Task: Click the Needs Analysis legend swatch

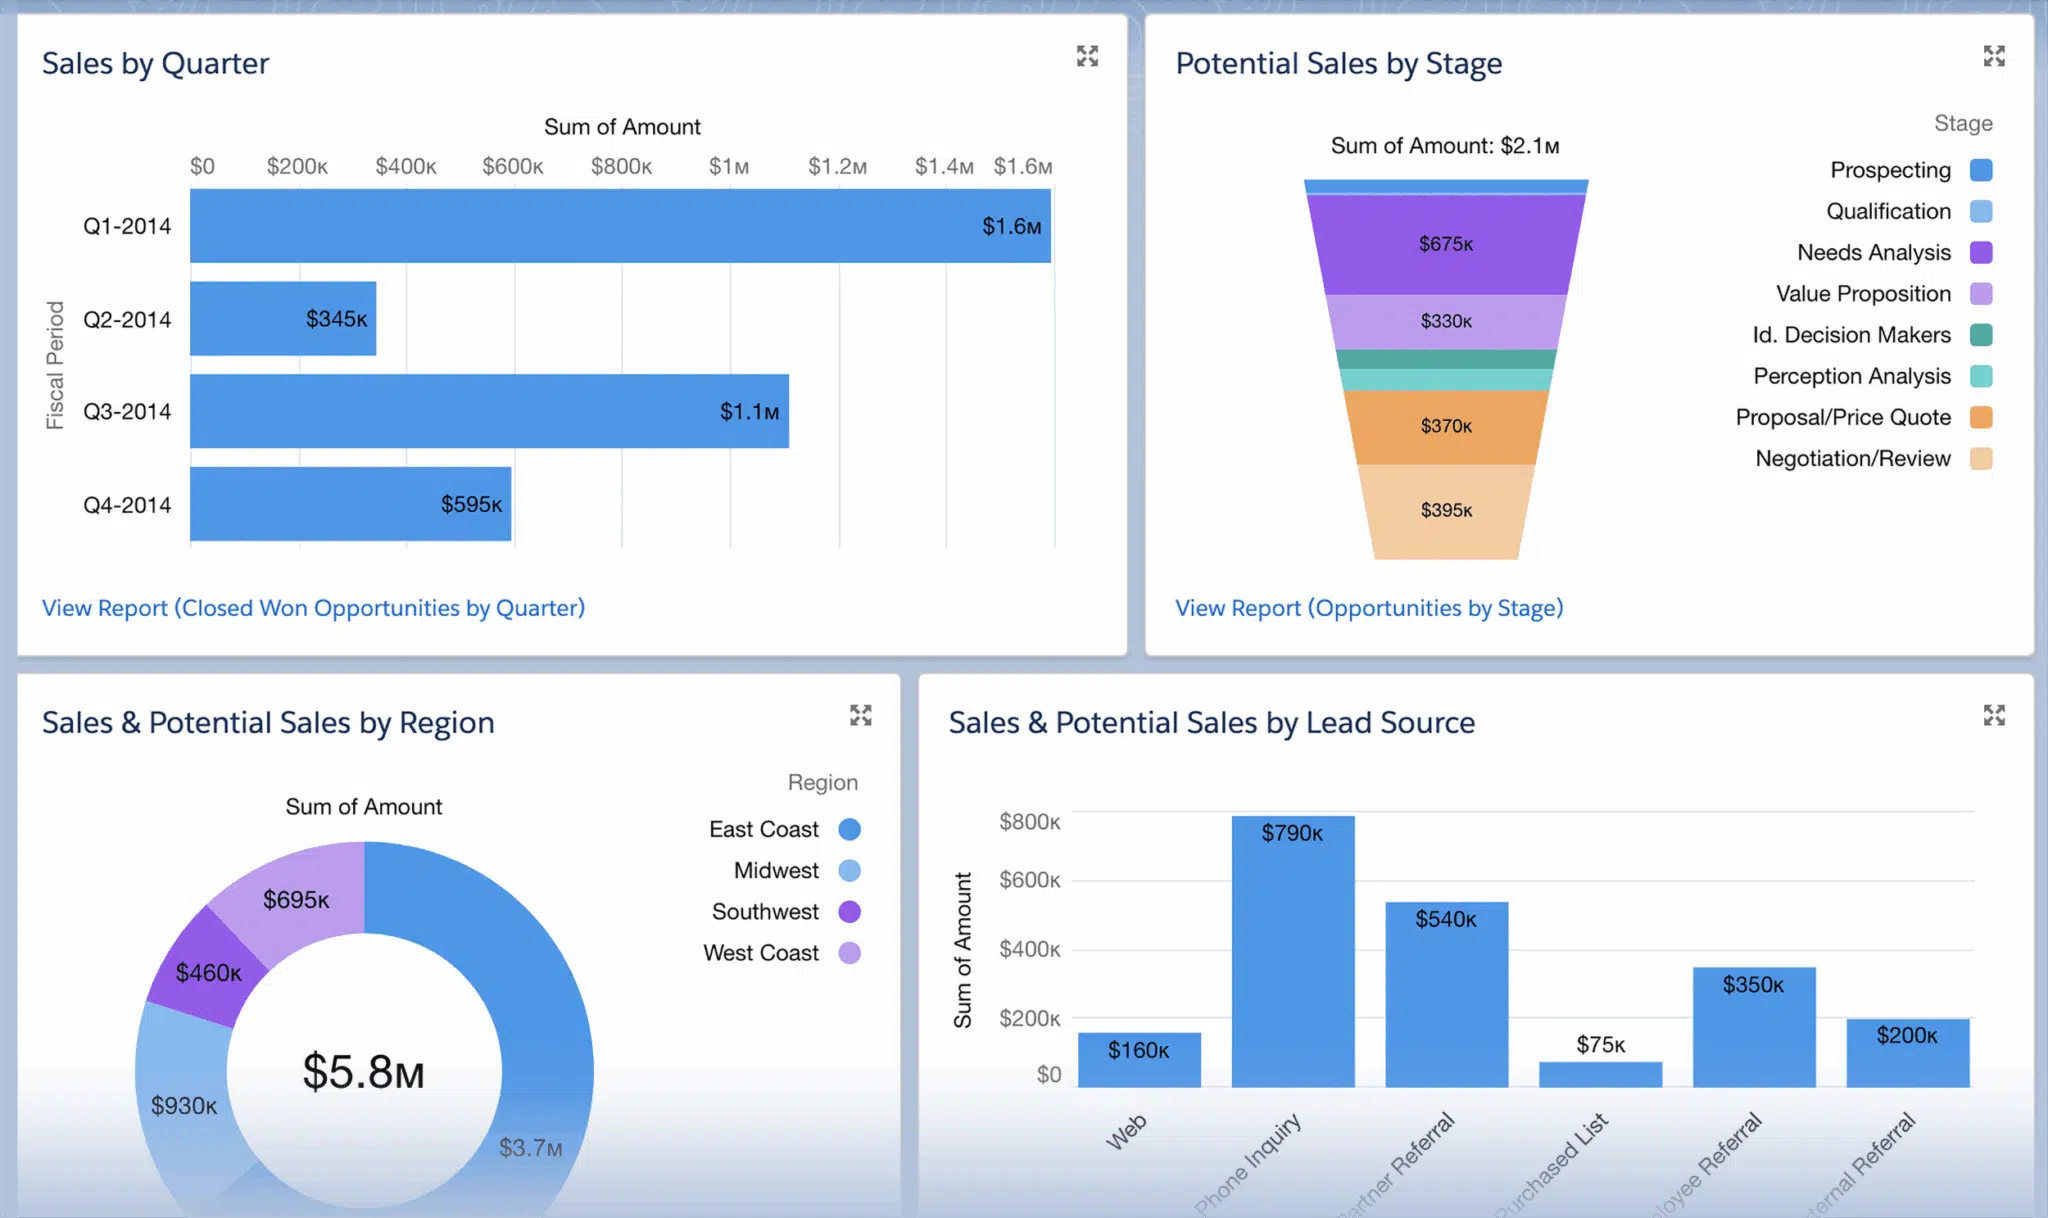Action: [1981, 252]
